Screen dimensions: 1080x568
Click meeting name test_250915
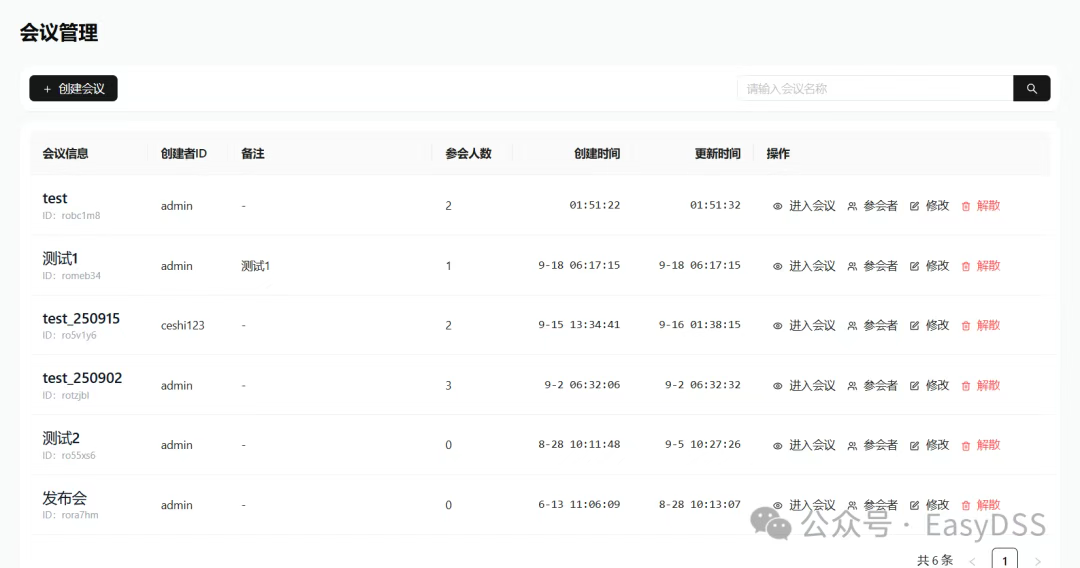click(81, 318)
